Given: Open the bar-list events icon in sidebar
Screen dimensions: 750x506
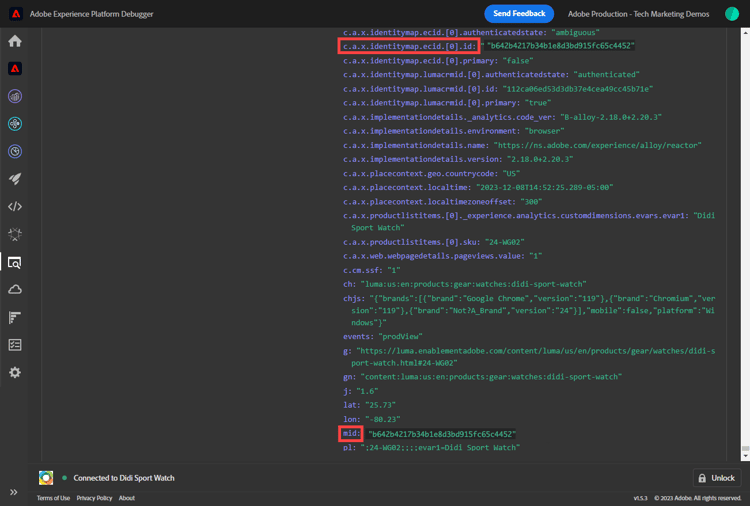Looking at the screenshot, I should tap(15, 318).
